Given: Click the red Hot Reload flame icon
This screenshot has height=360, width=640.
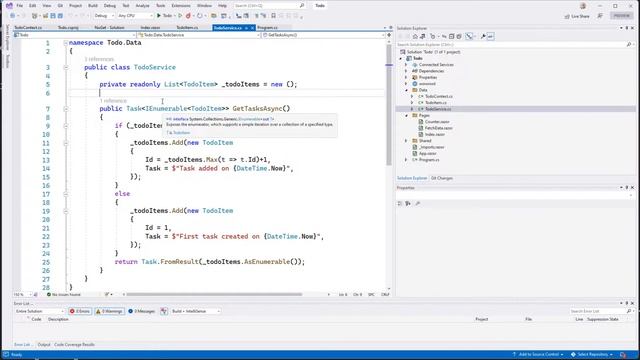Looking at the screenshot, I should 188,16.
